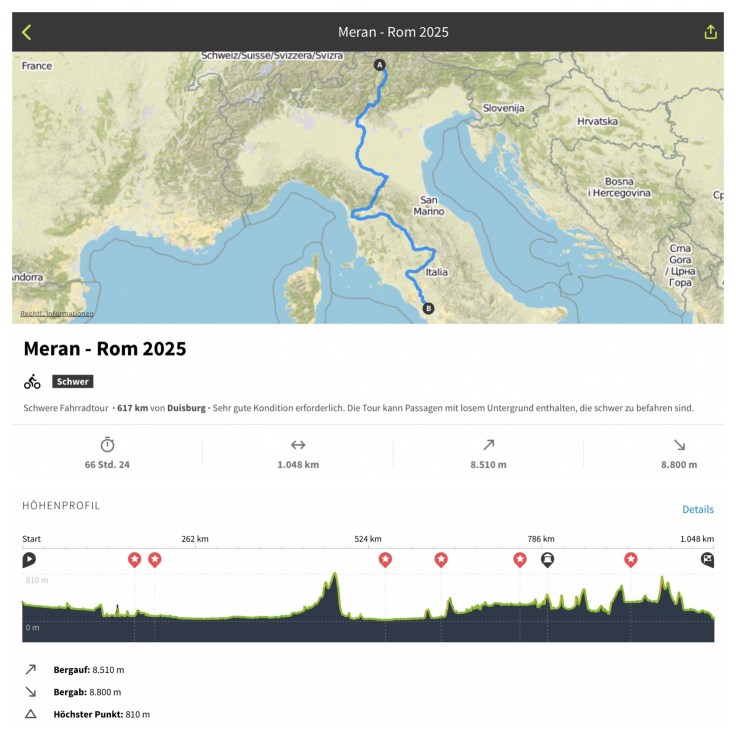Tap the start play marker on elevation profile
This screenshot has width=736, height=736.
click(29, 560)
